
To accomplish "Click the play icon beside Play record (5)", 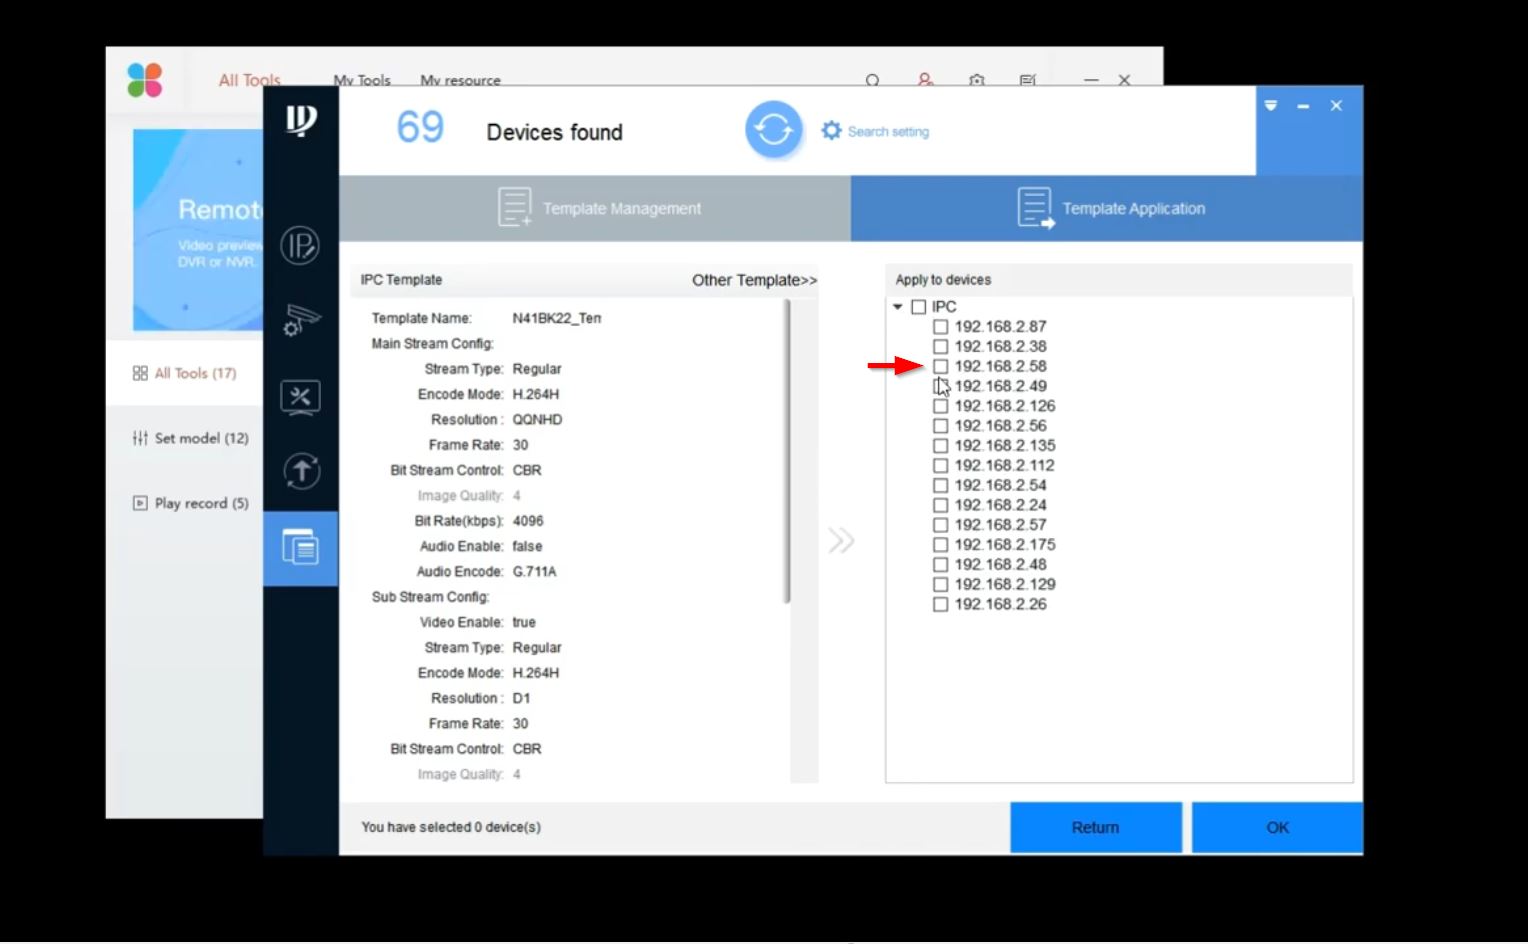I will click(140, 503).
